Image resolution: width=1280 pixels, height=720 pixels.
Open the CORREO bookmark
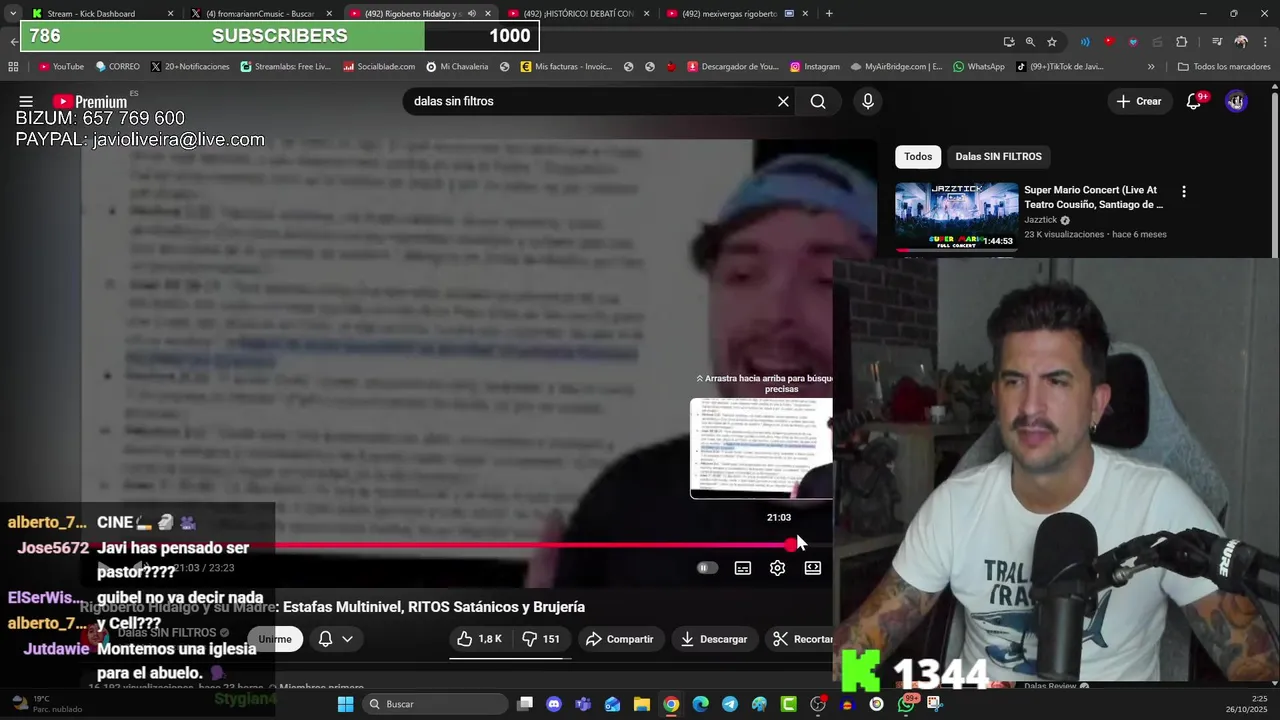tap(117, 67)
